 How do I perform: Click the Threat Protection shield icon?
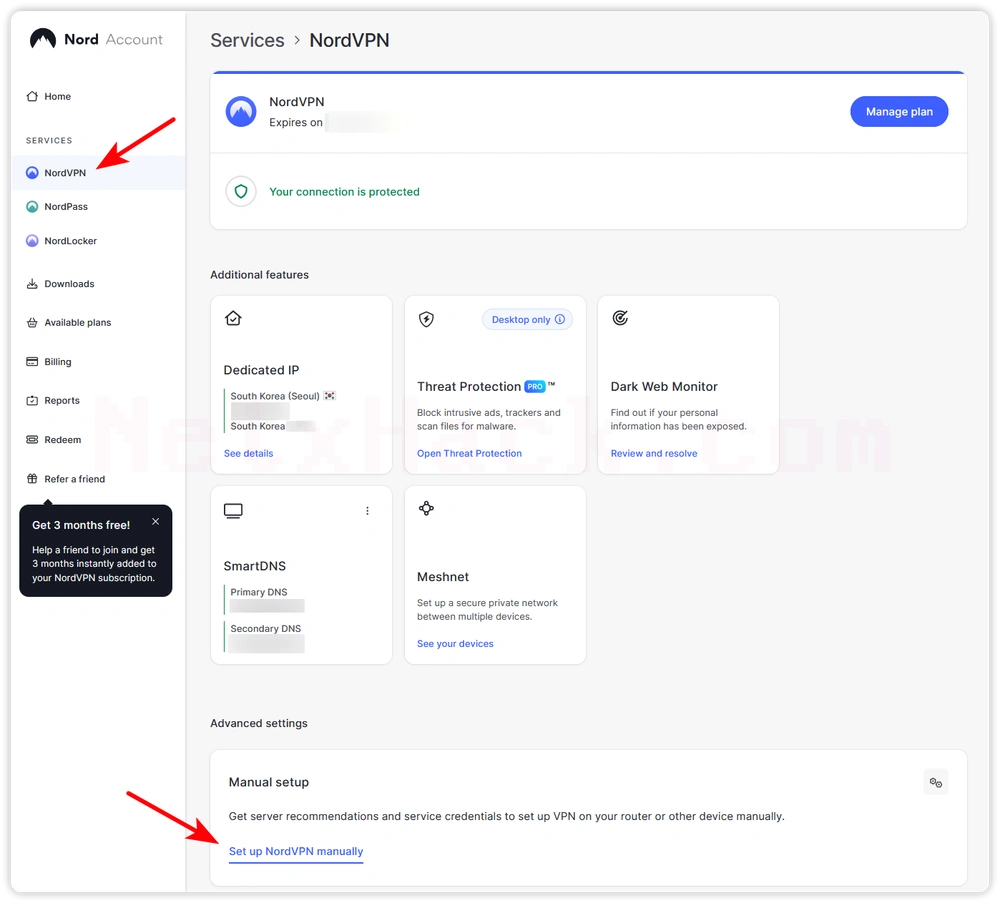coord(427,319)
